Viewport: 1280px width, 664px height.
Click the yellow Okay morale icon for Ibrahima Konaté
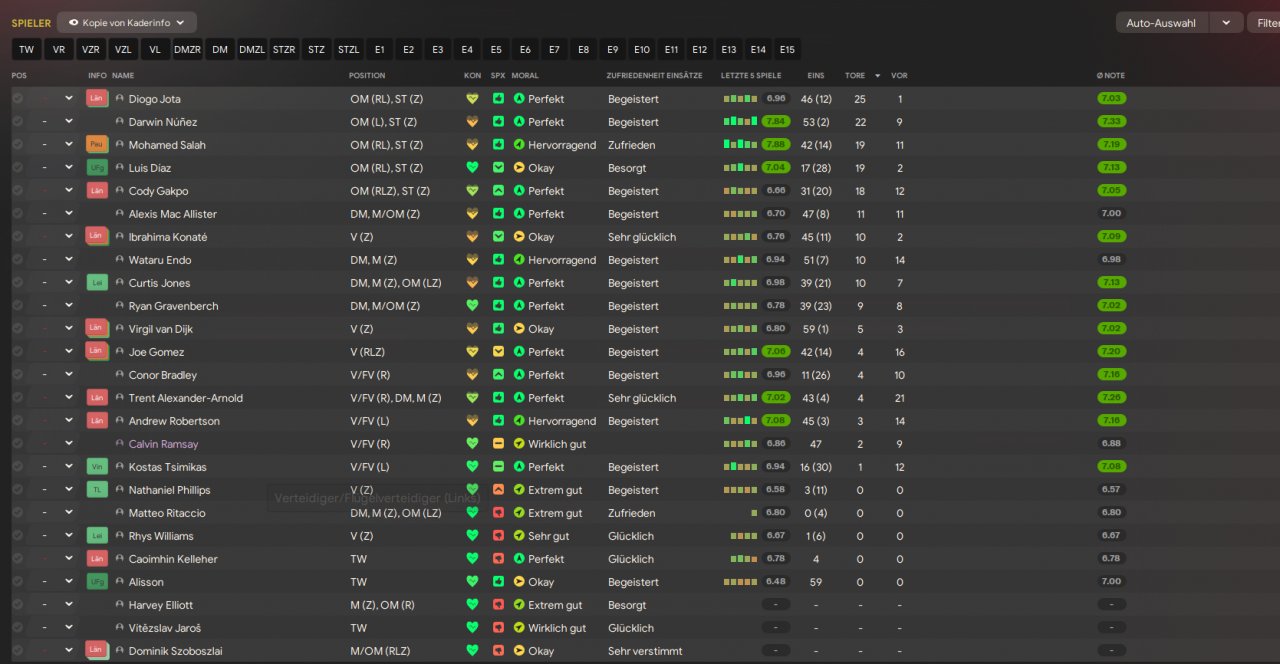[x=519, y=237]
